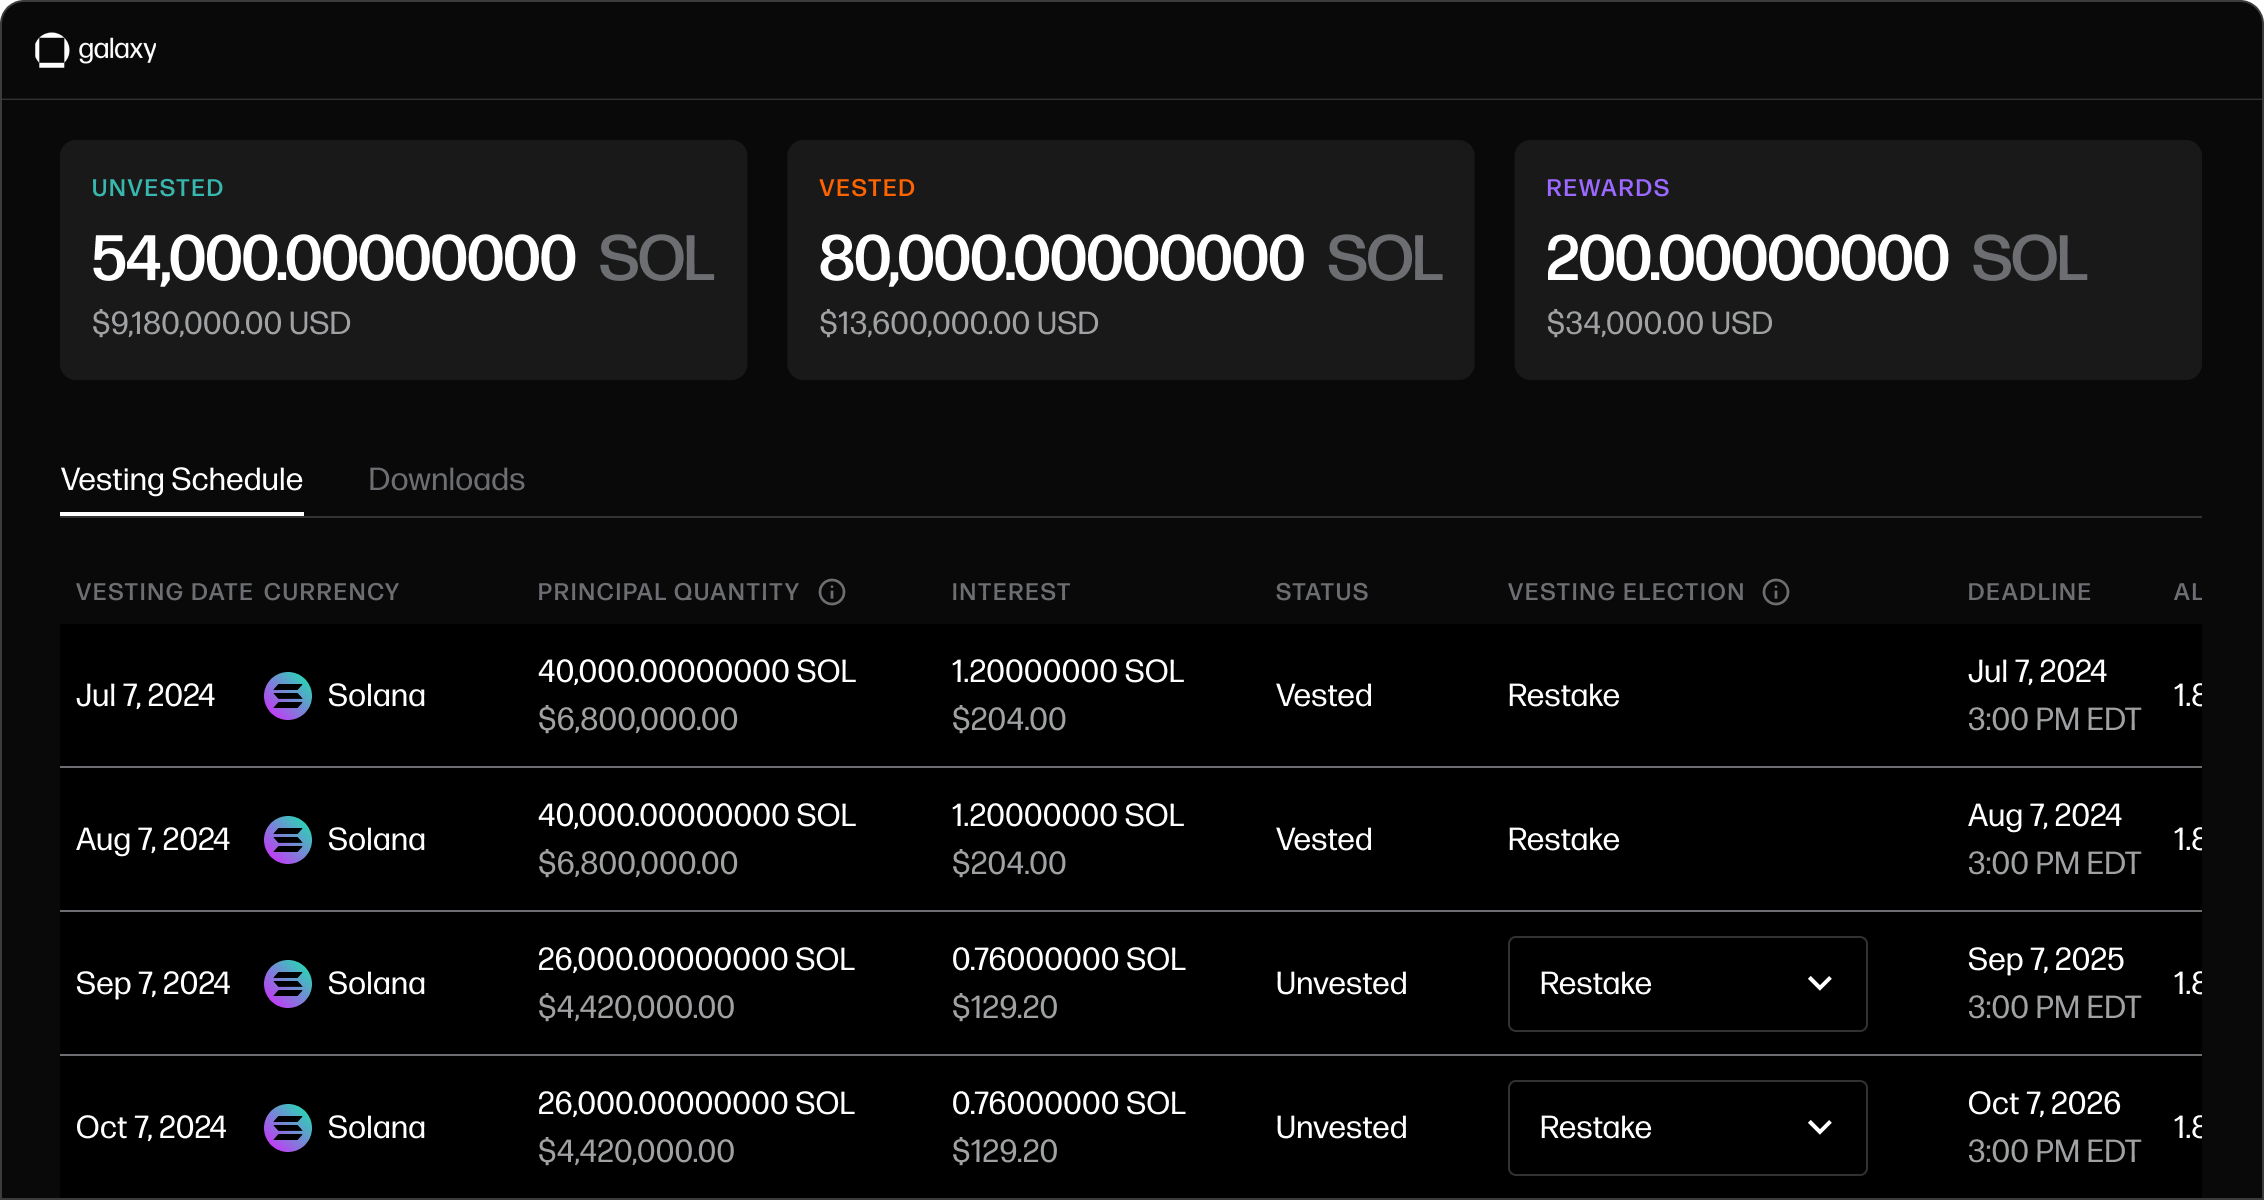The width and height of the screenshot is (2264, 1200).
Task: Click the Oct 7, 2024 vesting date
Action: pyautogui.click(x=151, y=1128)
